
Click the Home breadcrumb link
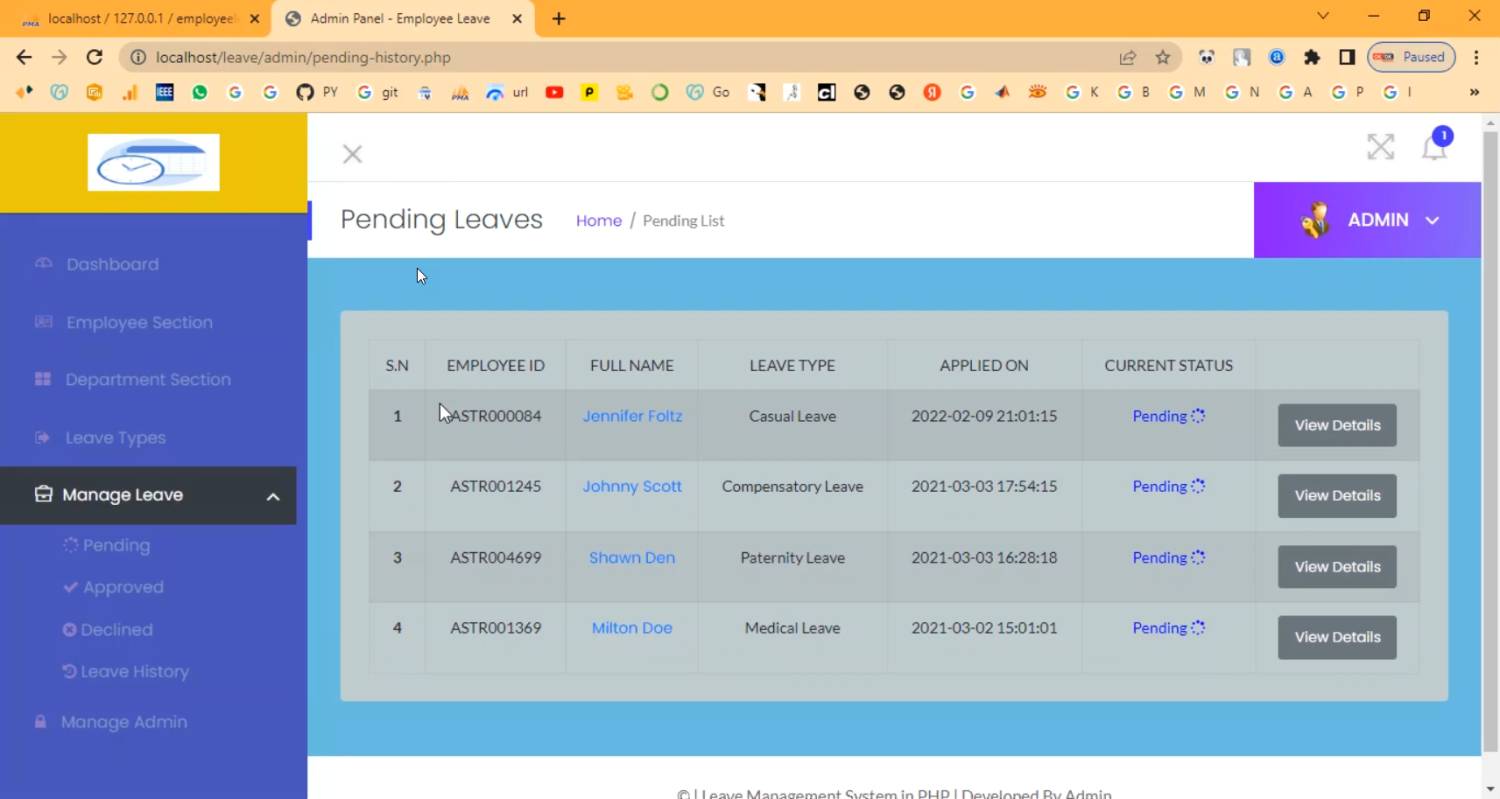[x=598, y=221]
